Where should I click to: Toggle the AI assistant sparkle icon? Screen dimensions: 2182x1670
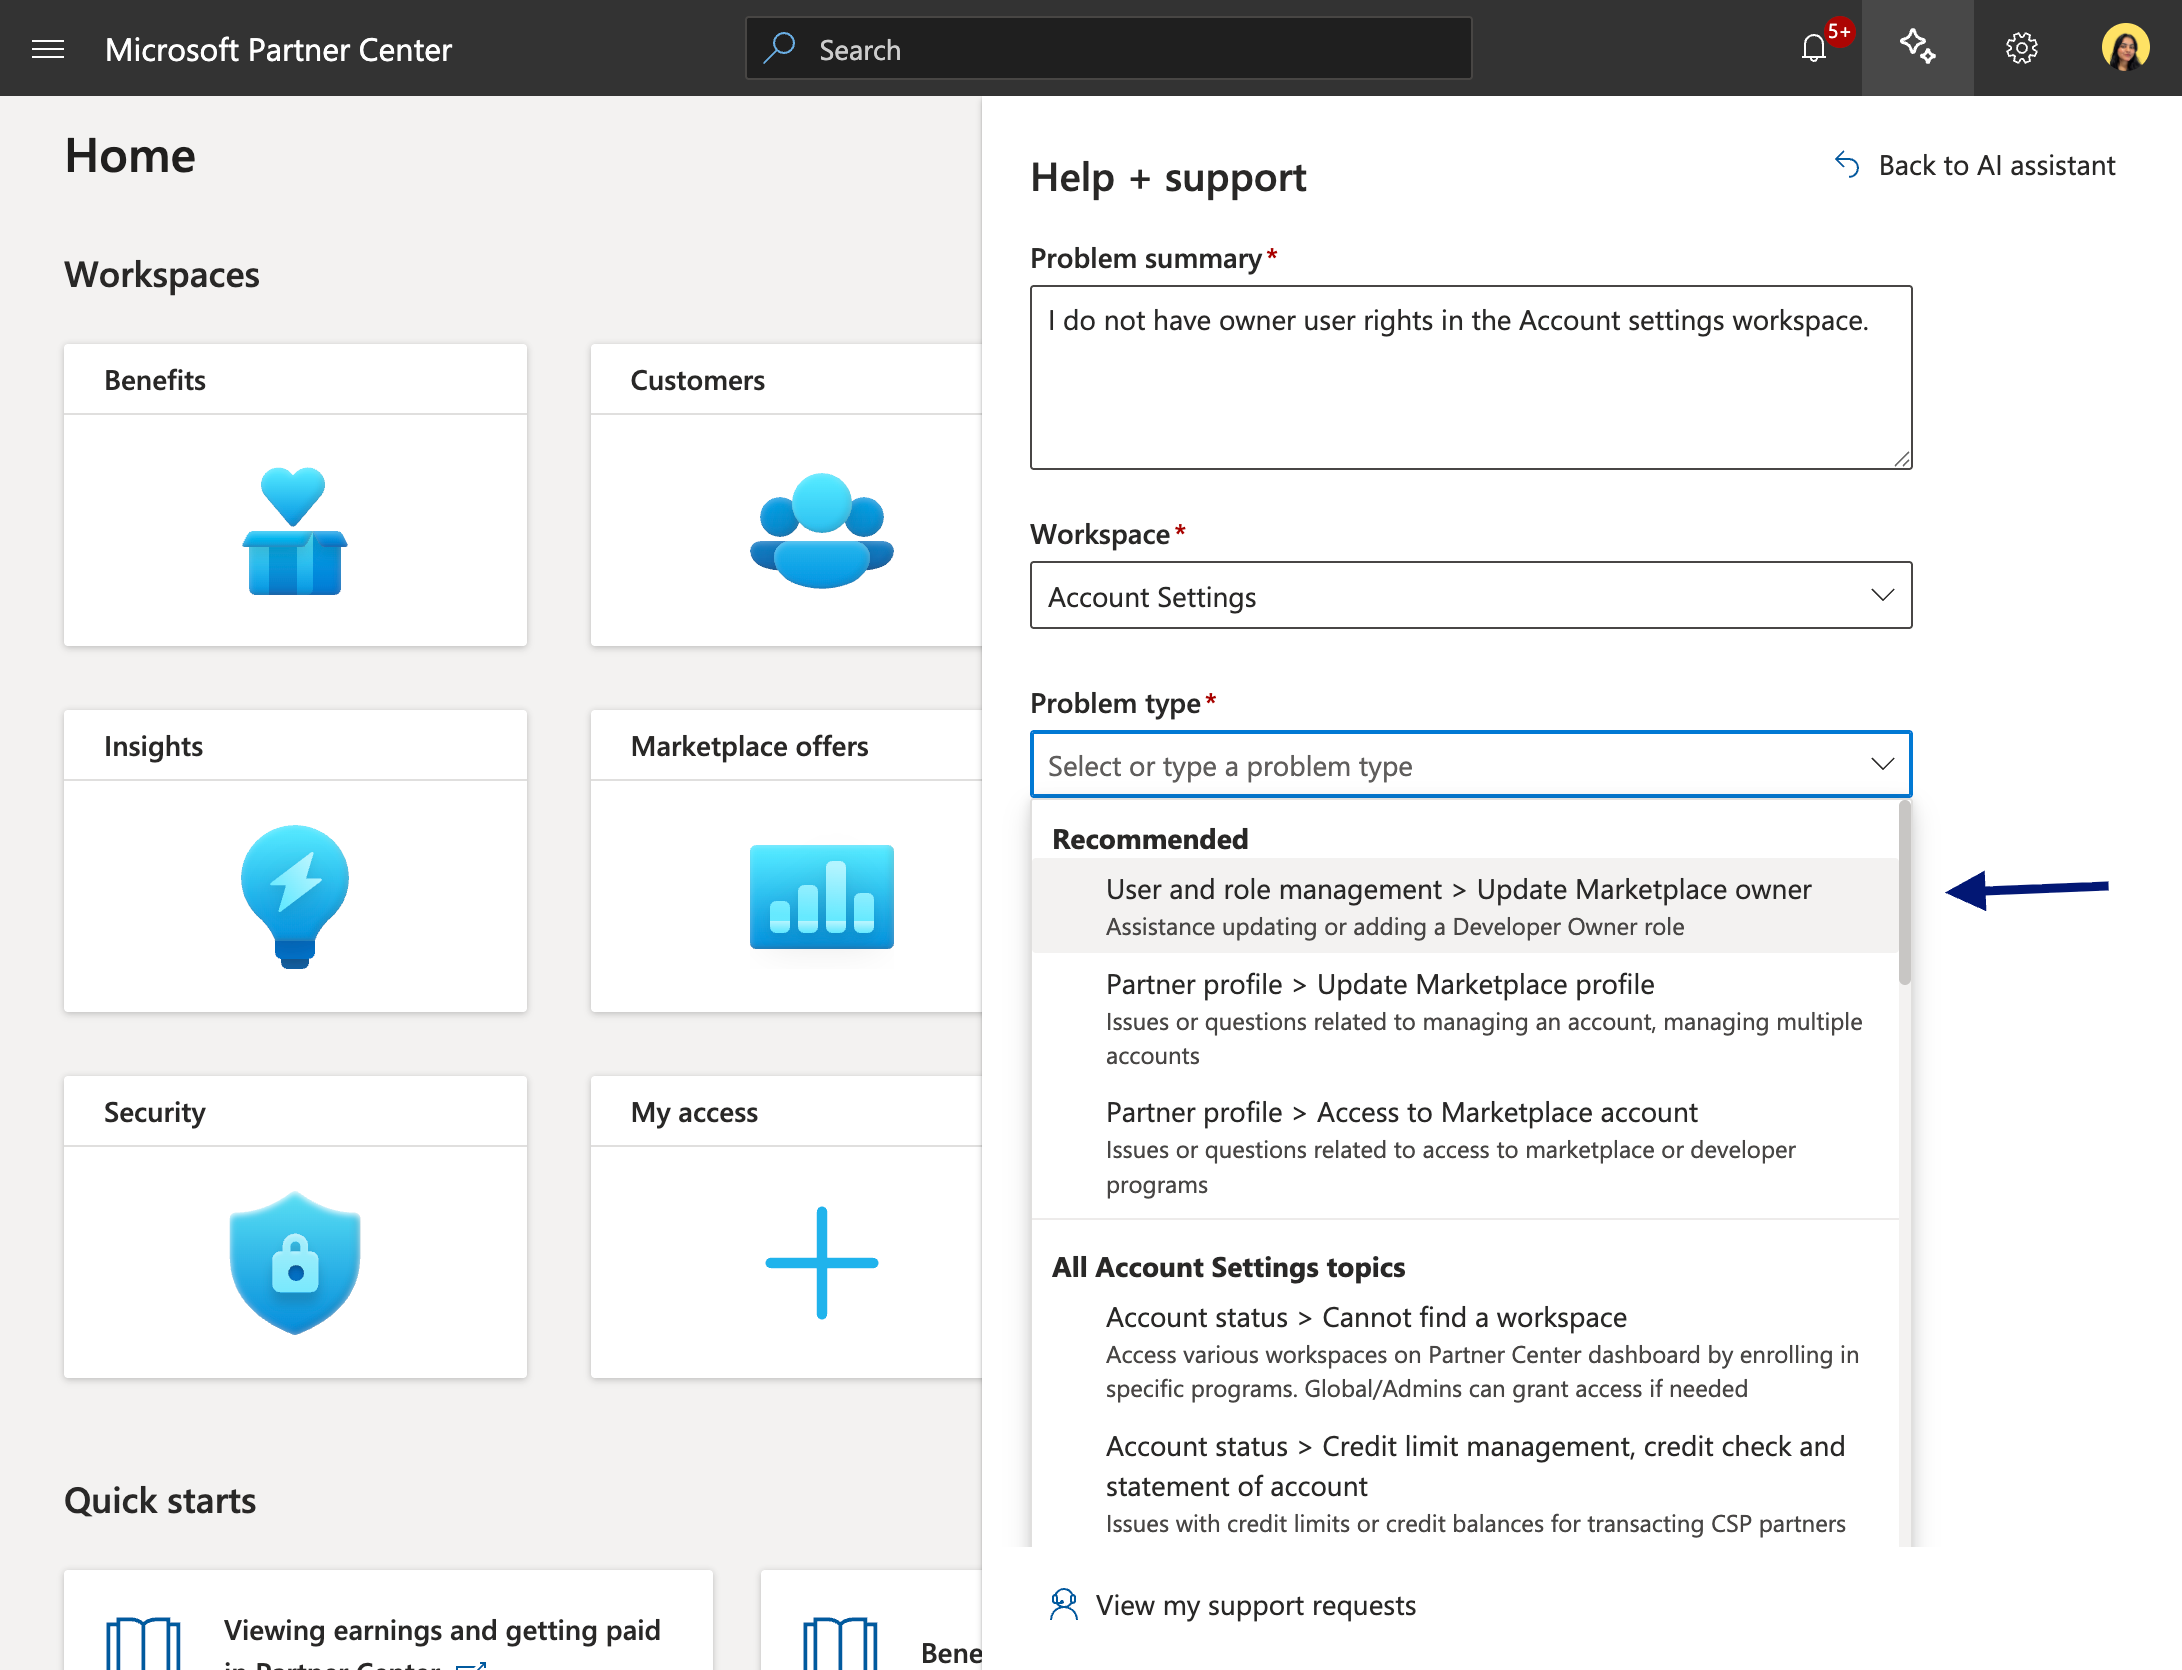pos(1917,48)
